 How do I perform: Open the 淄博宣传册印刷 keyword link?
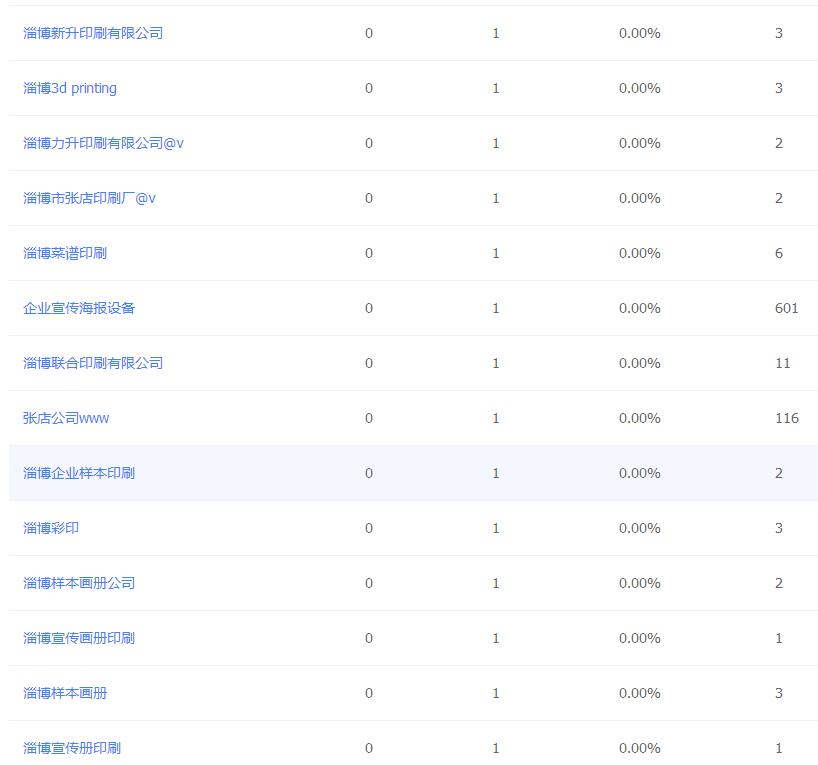[72, 748]
